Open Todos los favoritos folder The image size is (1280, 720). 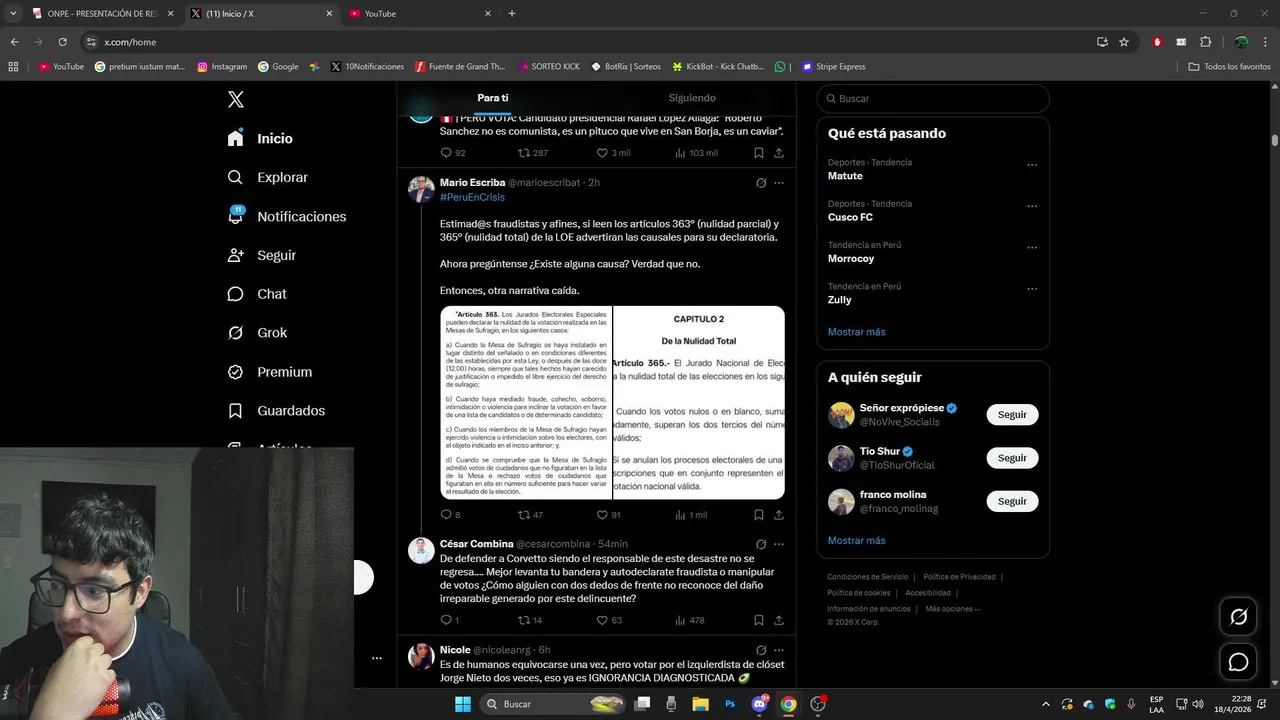point(1229,67)
